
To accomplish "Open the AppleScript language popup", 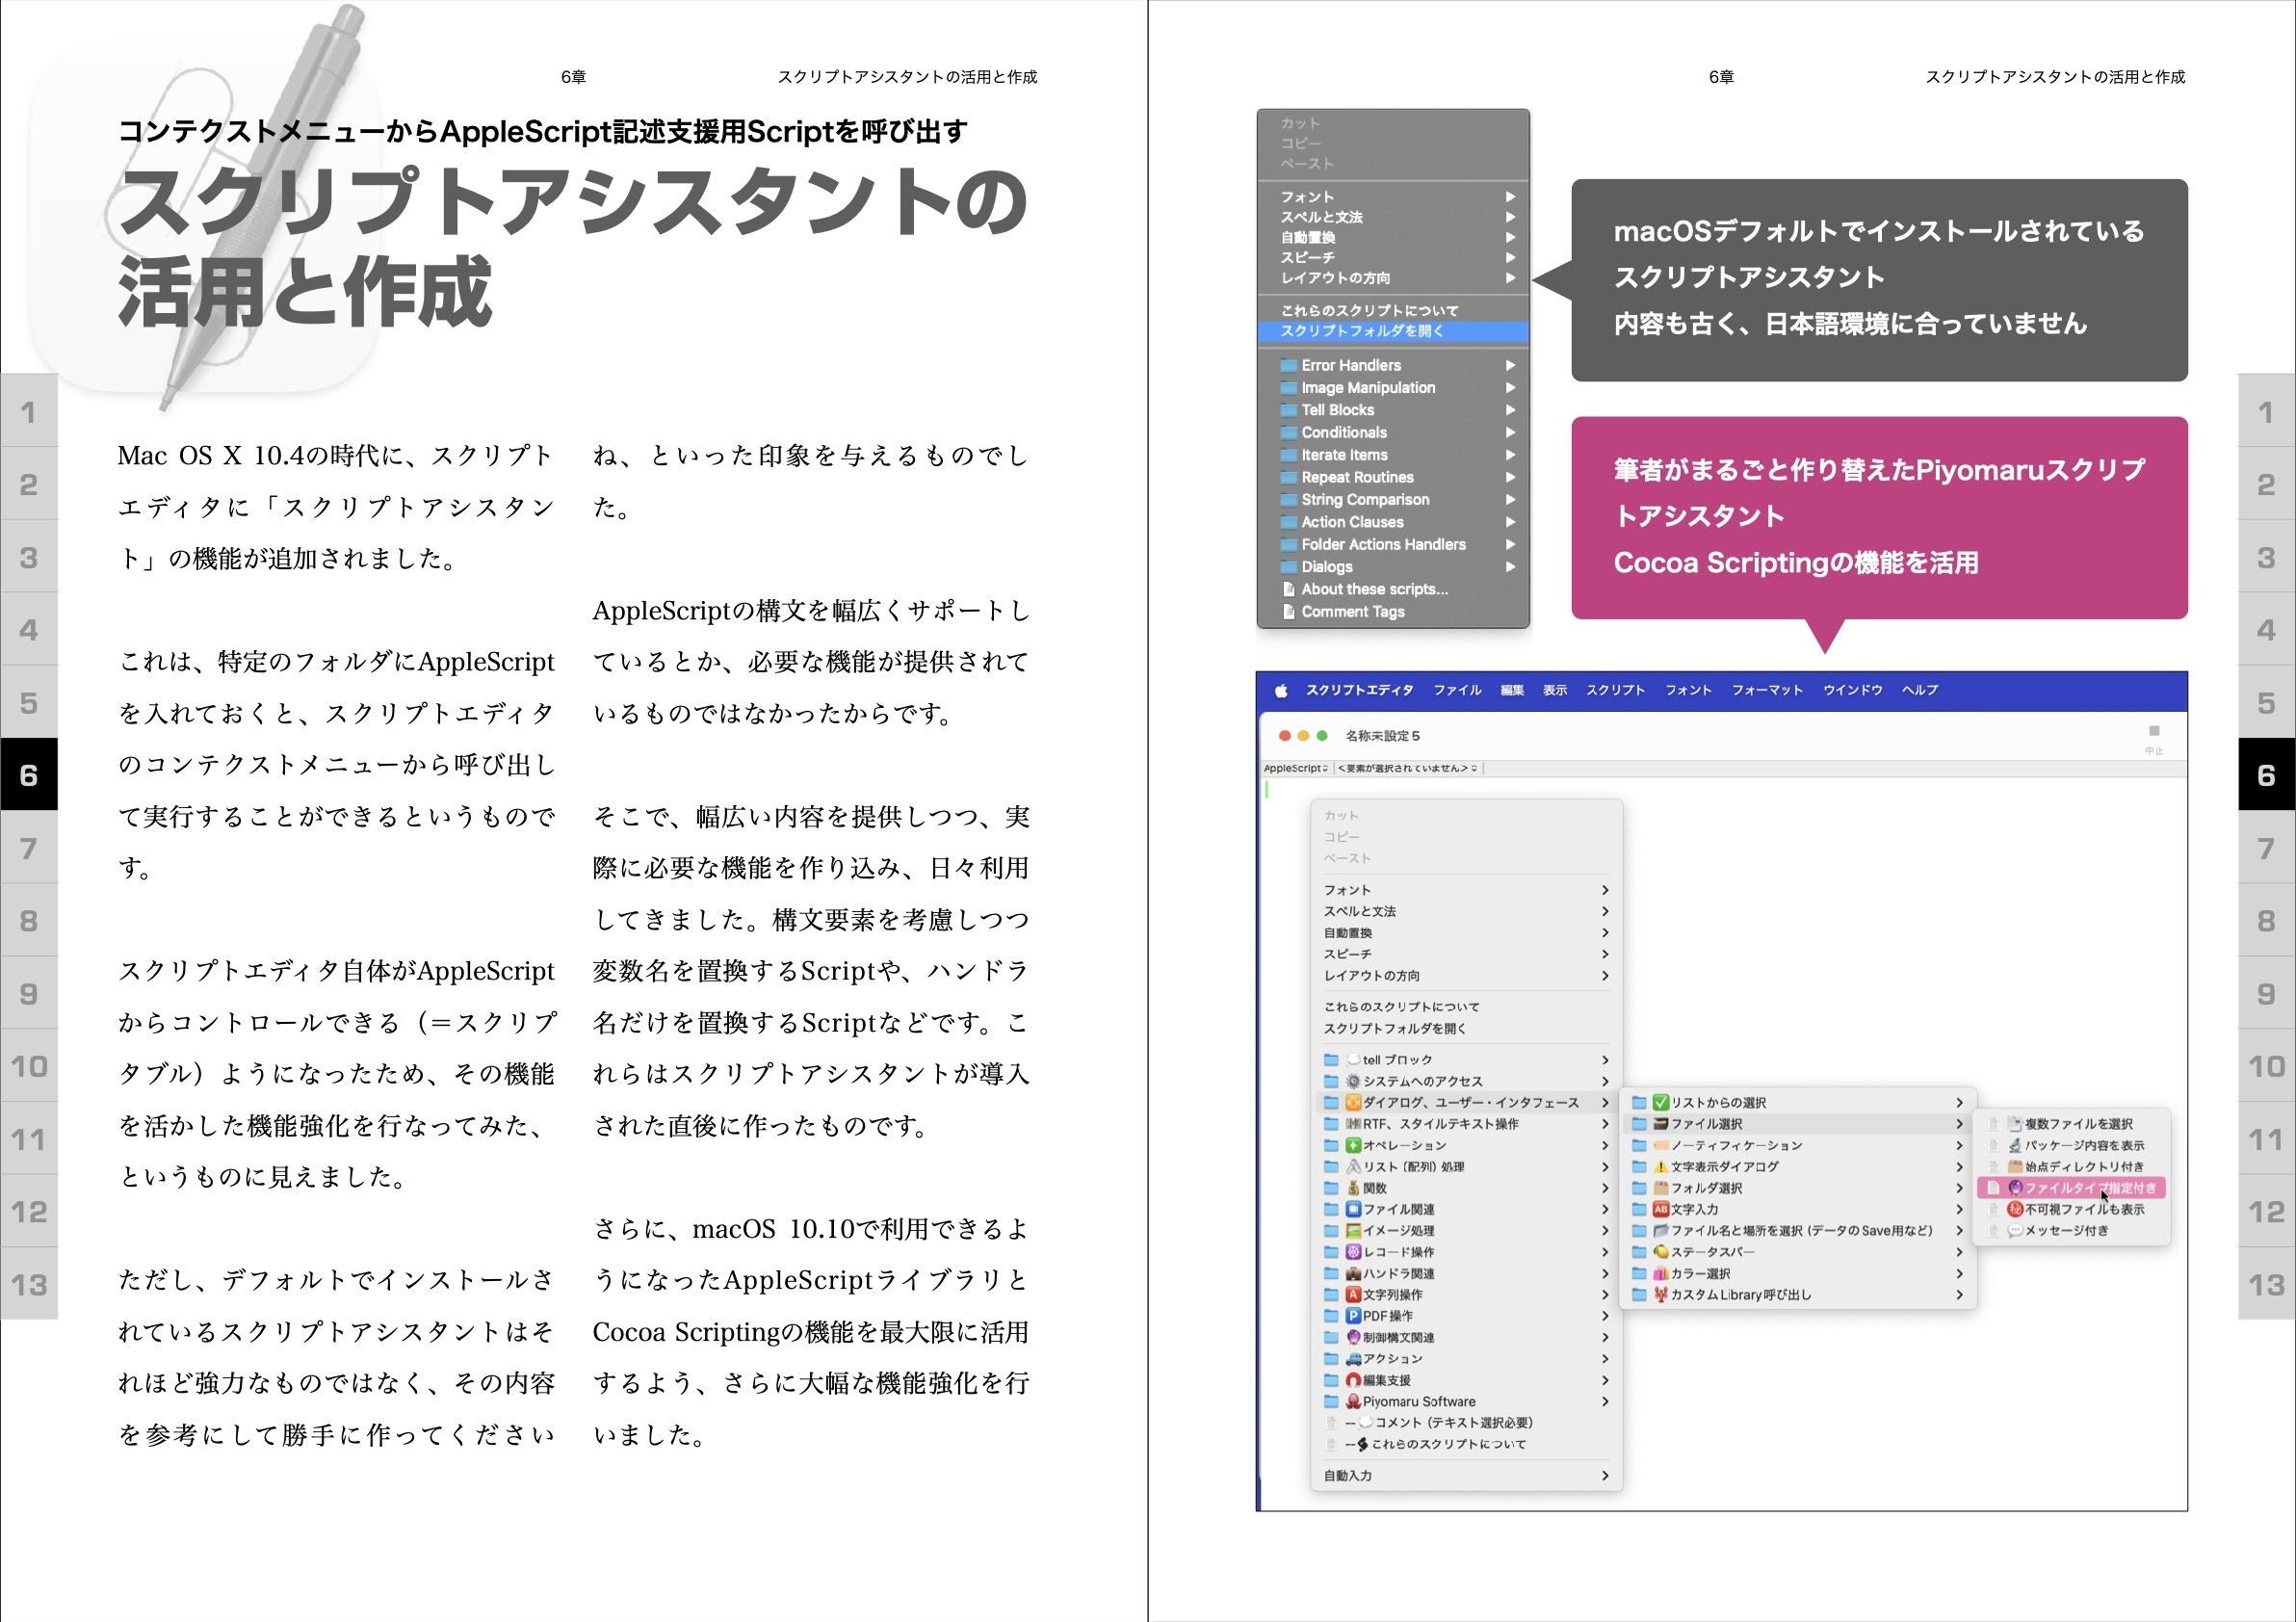I will [x=1296, y=767].
